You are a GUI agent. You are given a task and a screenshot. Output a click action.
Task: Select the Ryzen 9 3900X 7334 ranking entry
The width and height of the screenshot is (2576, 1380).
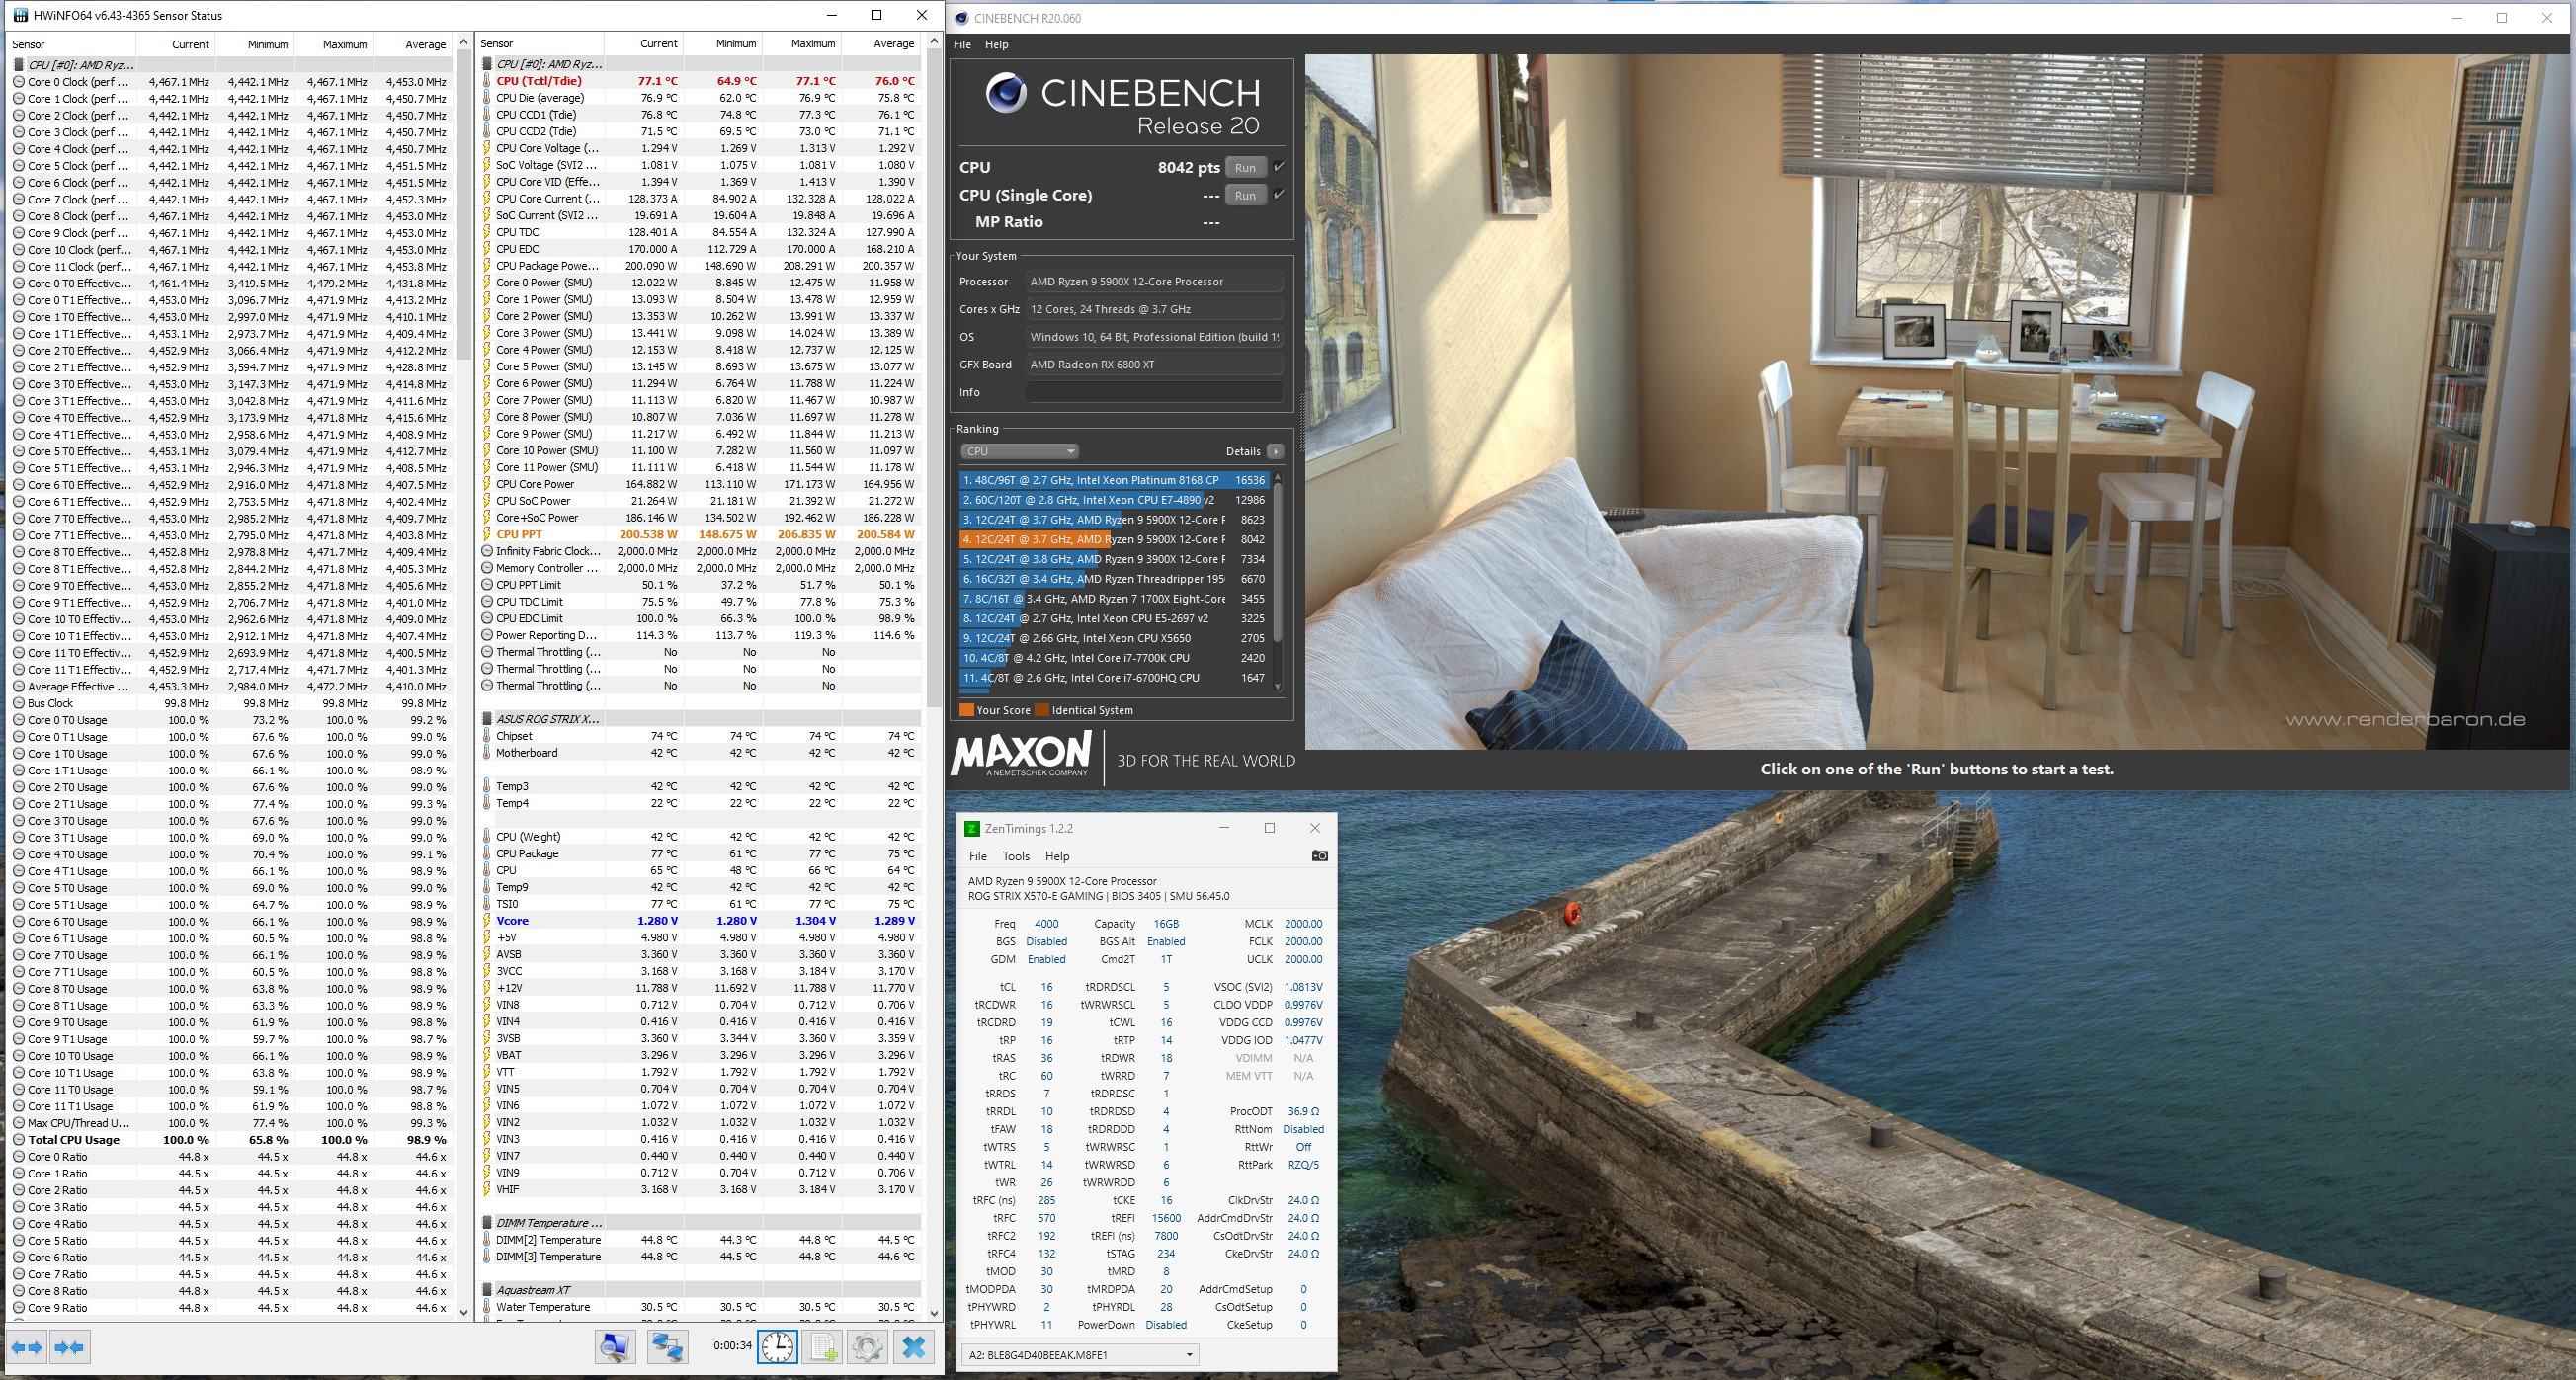1113,559
